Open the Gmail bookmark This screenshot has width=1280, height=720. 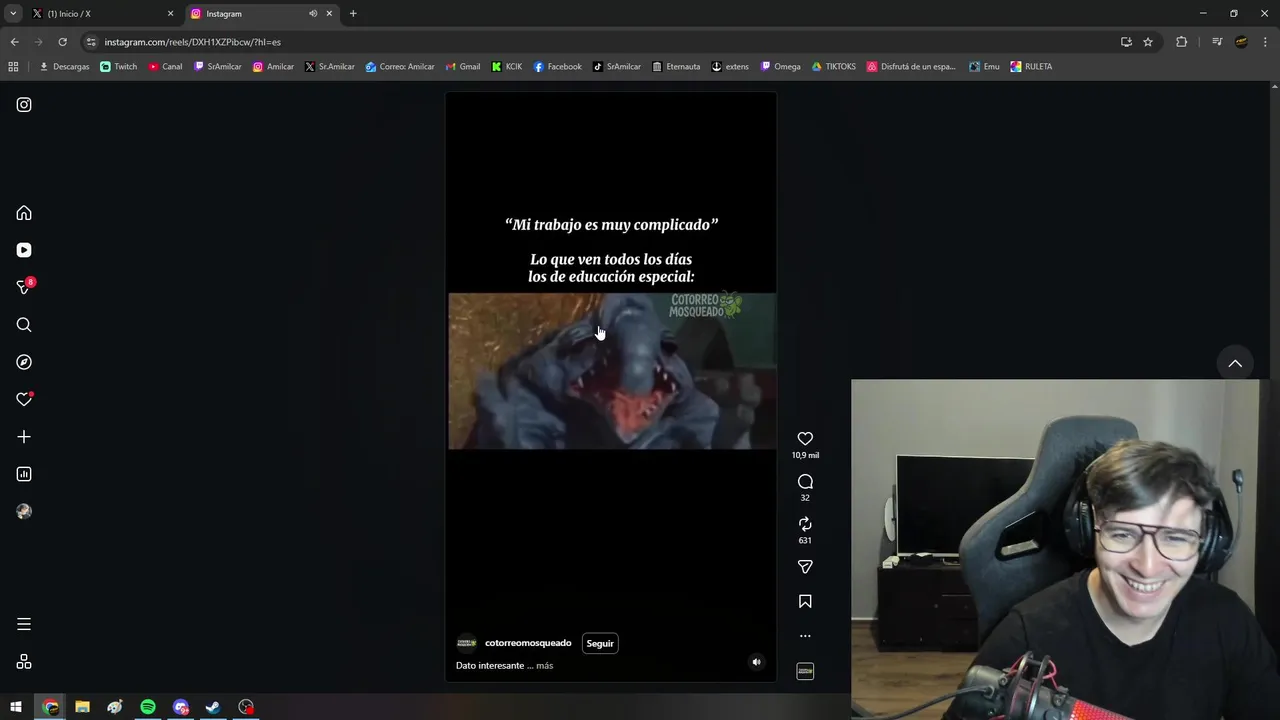tap(463, 67)
